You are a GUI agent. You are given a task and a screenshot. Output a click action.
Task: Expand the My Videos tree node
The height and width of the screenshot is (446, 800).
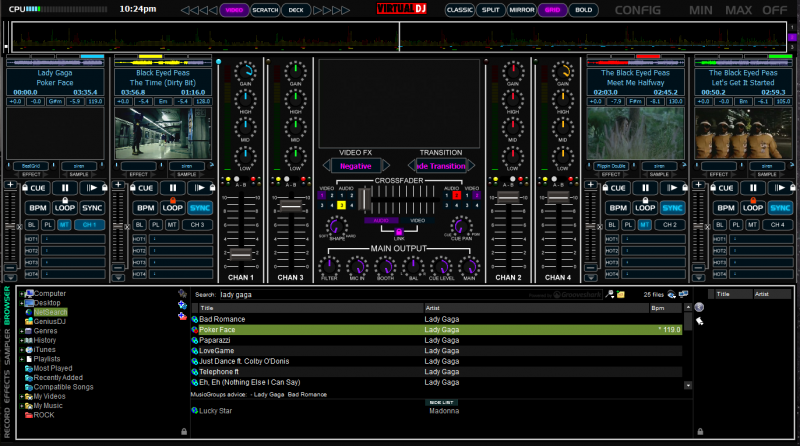click(21, 397)
